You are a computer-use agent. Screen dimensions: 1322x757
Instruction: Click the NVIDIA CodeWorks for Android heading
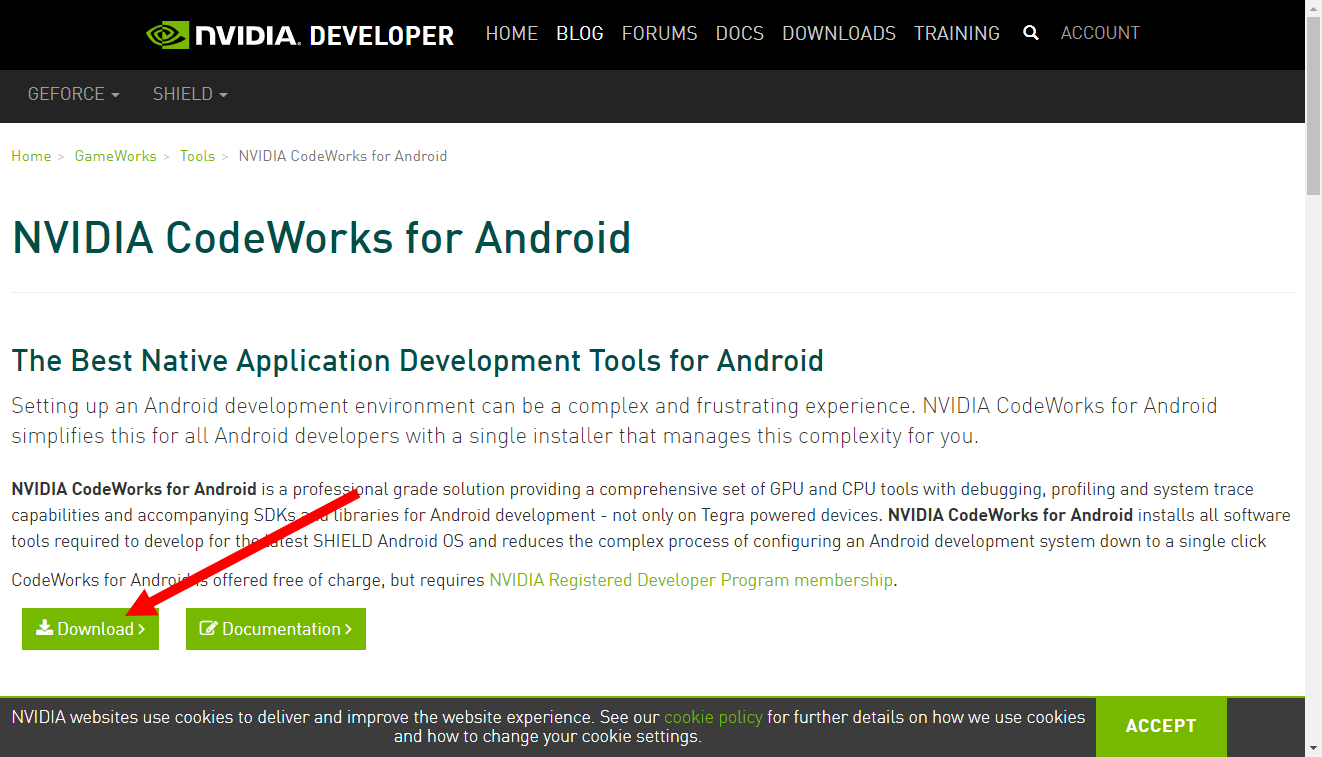click(x=322, y=238)
